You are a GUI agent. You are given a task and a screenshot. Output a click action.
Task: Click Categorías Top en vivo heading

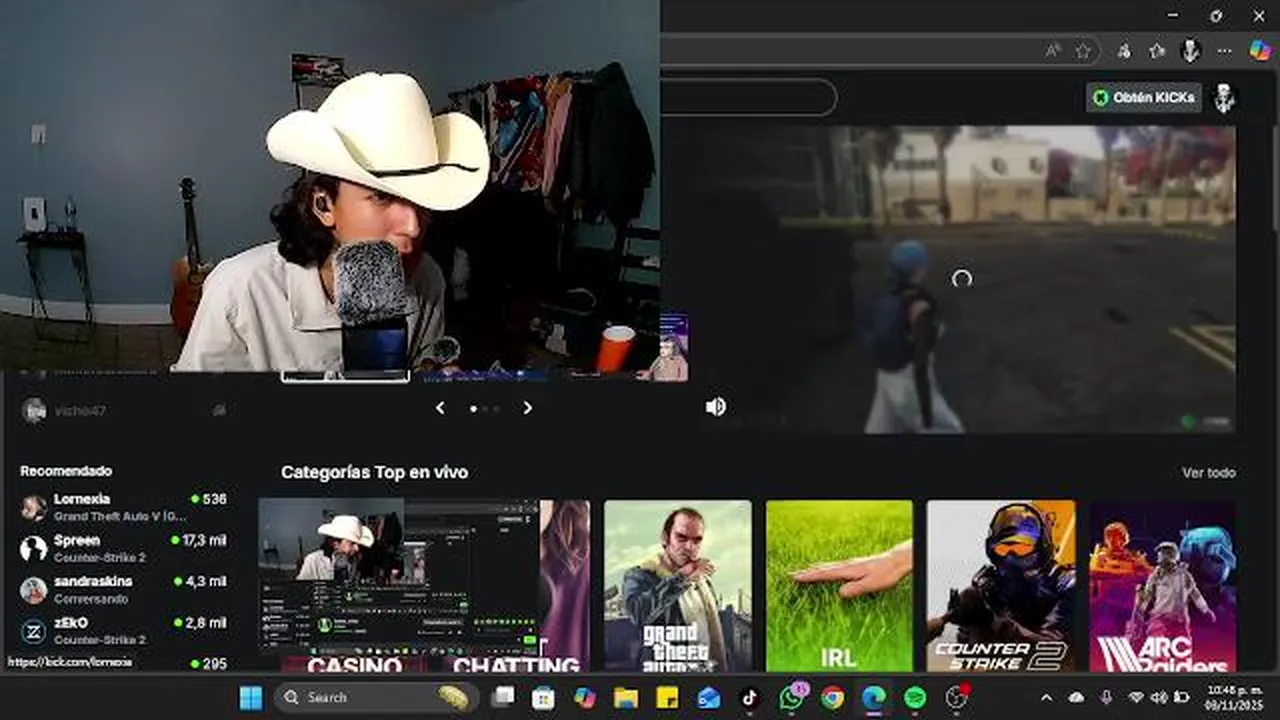(x=374, y=472)
